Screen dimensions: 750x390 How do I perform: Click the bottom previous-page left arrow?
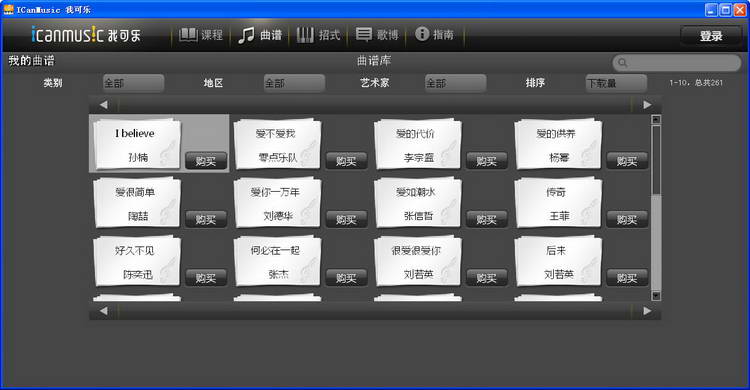tap(104, 311)
